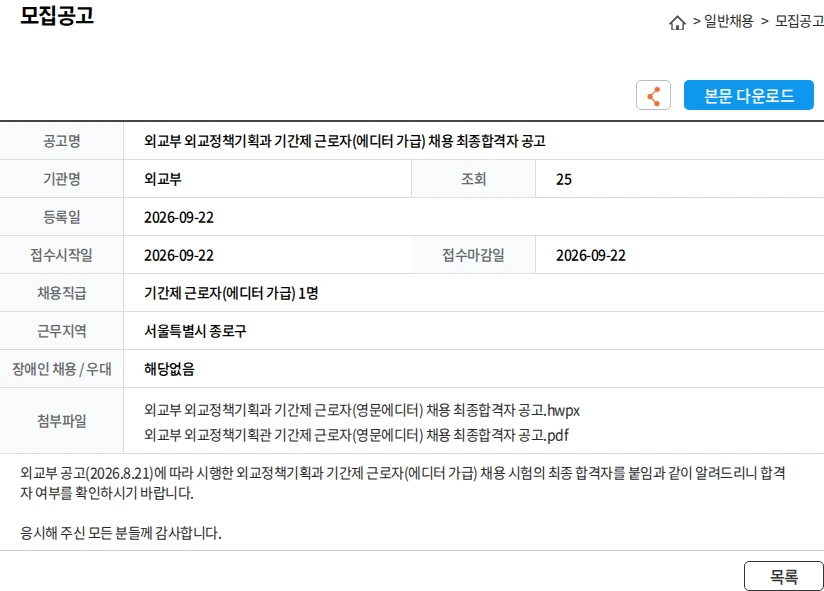Click the 접수마감일 label cell
The height and width of the screenshot is (591, 824).
[473, 255]
